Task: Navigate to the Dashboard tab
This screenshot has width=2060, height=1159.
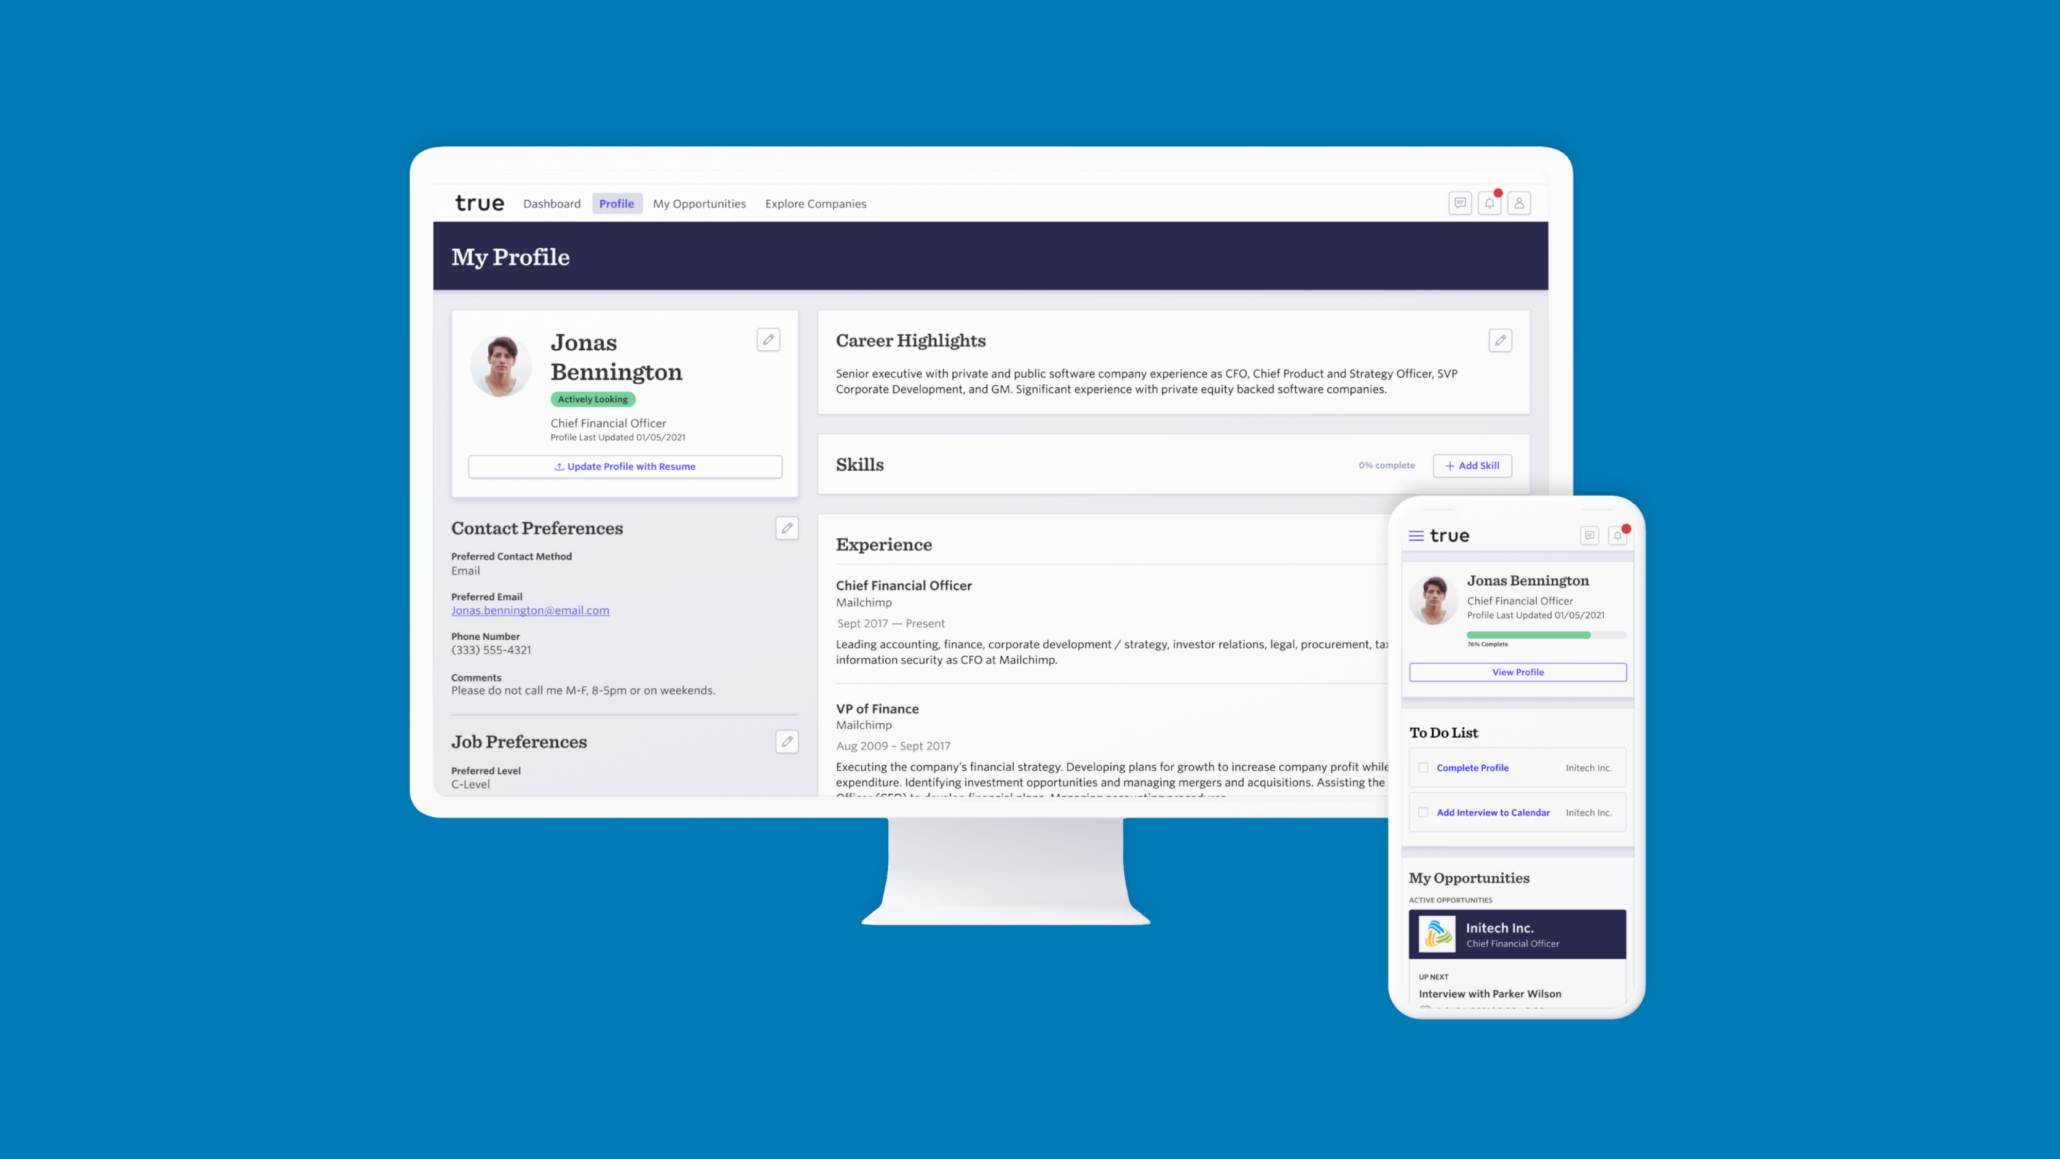Action: pos(550,202)
